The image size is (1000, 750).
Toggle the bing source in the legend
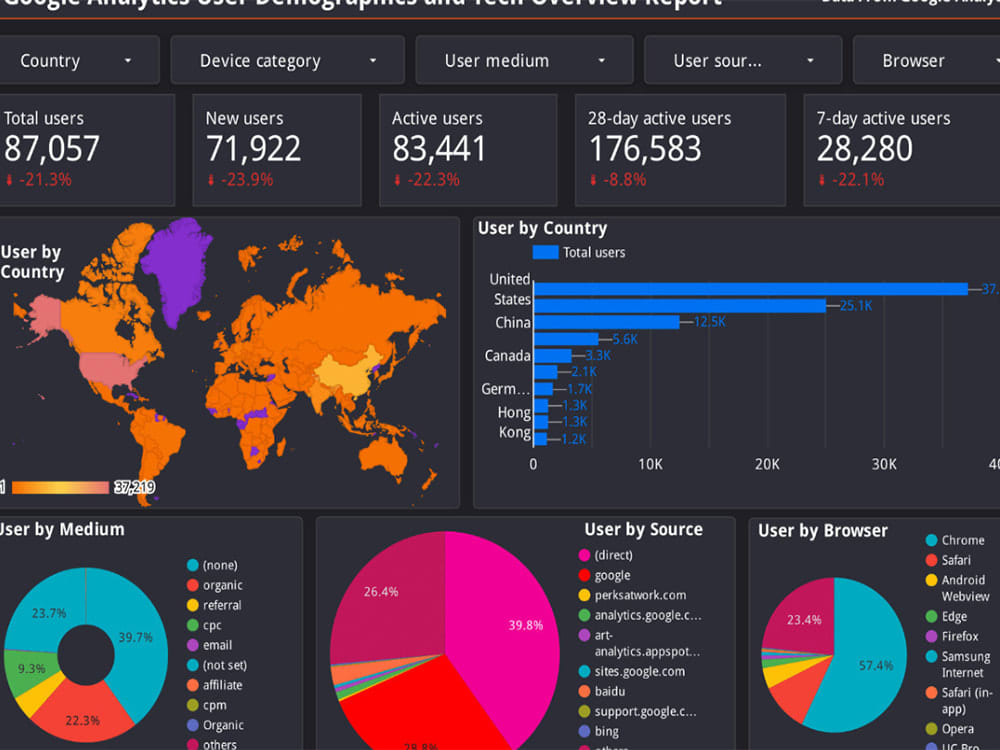tap(584, 732)
